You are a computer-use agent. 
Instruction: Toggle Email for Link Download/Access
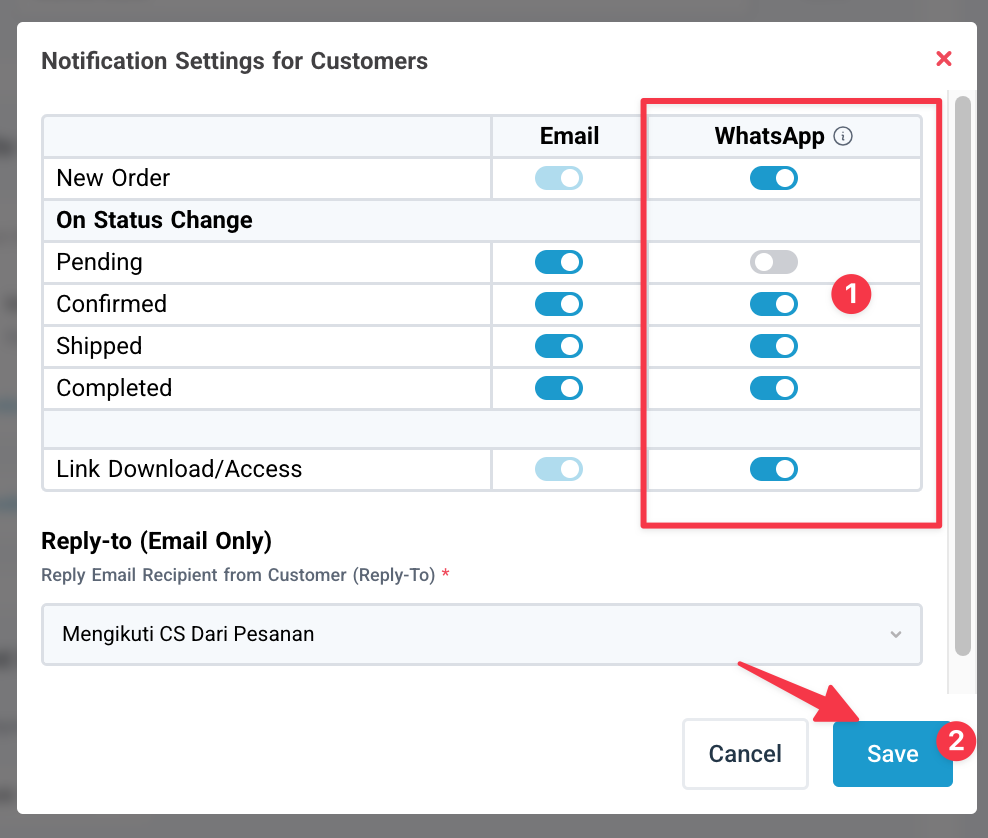click(559, 469)
